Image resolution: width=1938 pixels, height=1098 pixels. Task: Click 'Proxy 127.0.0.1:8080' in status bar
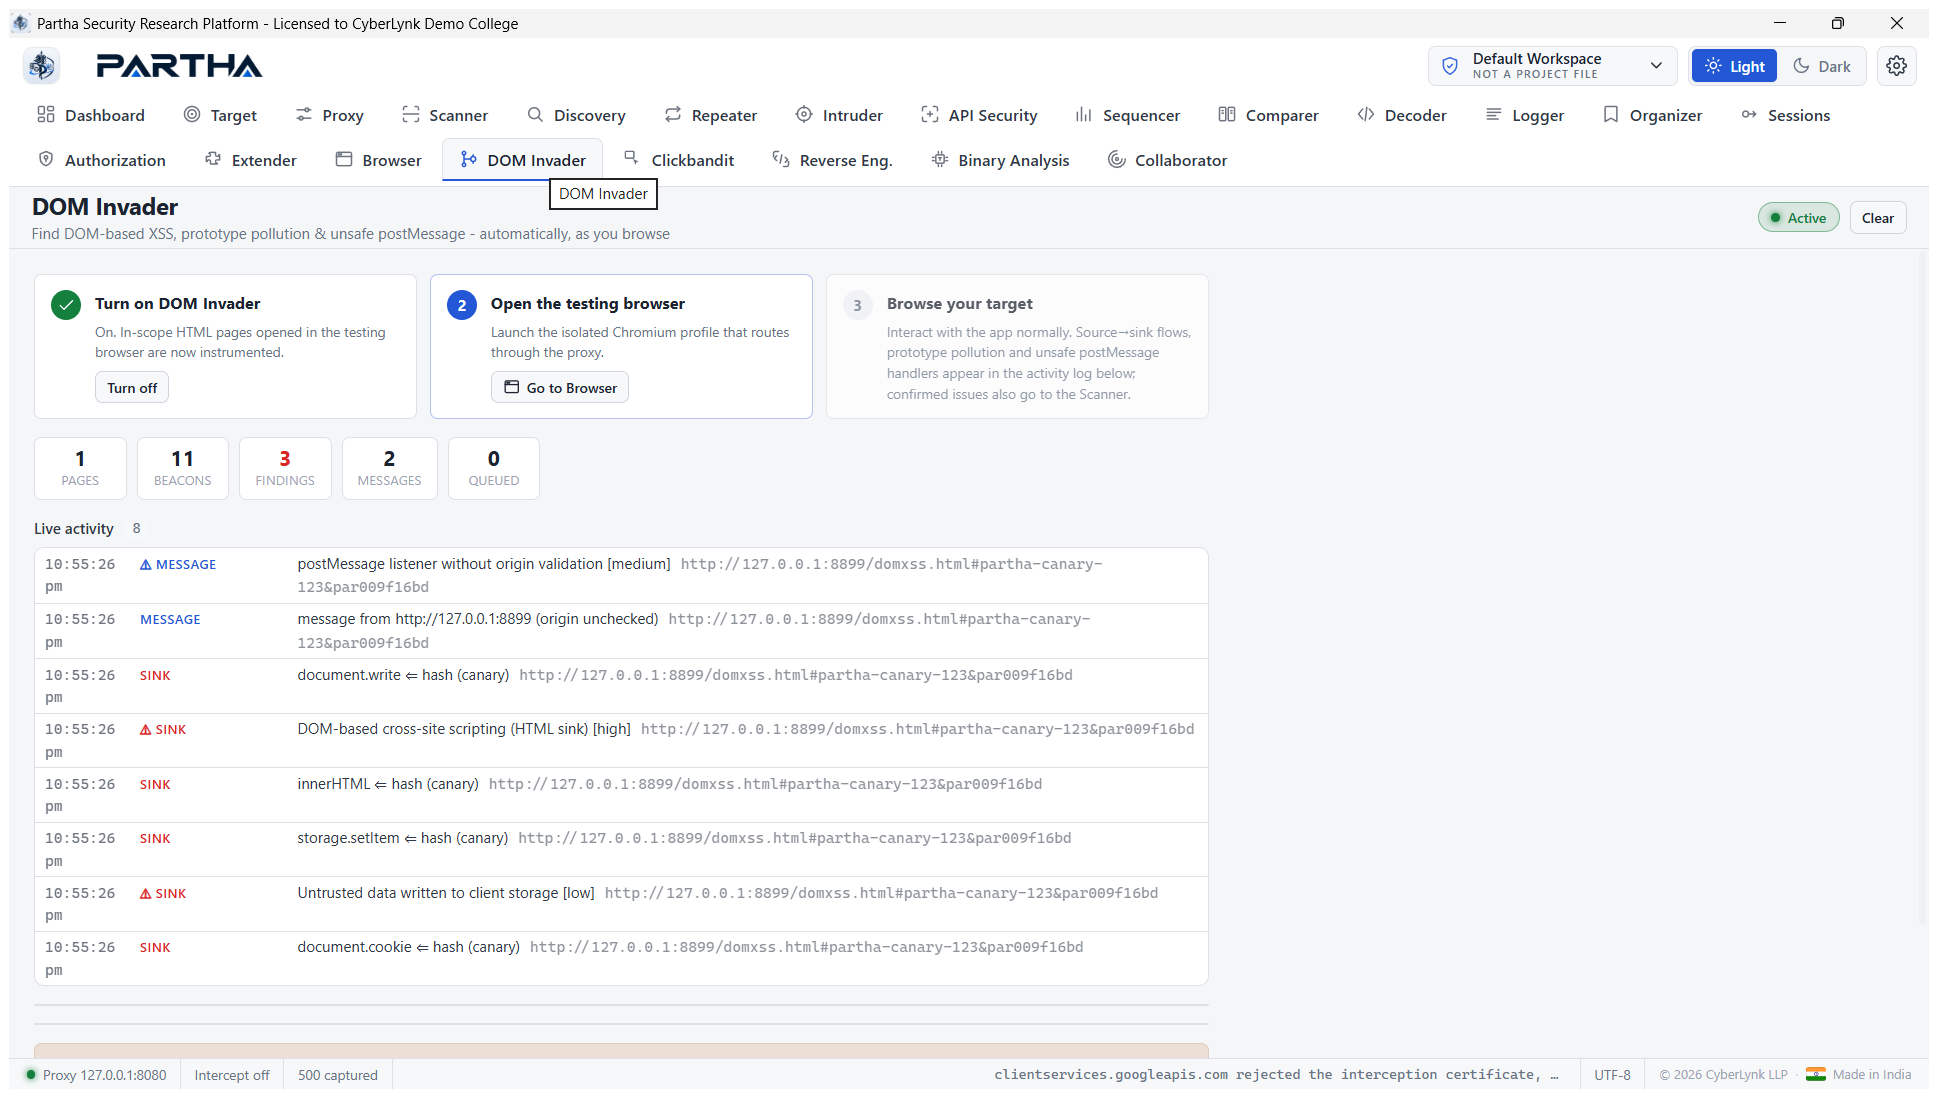click(x=96, y=1075)
